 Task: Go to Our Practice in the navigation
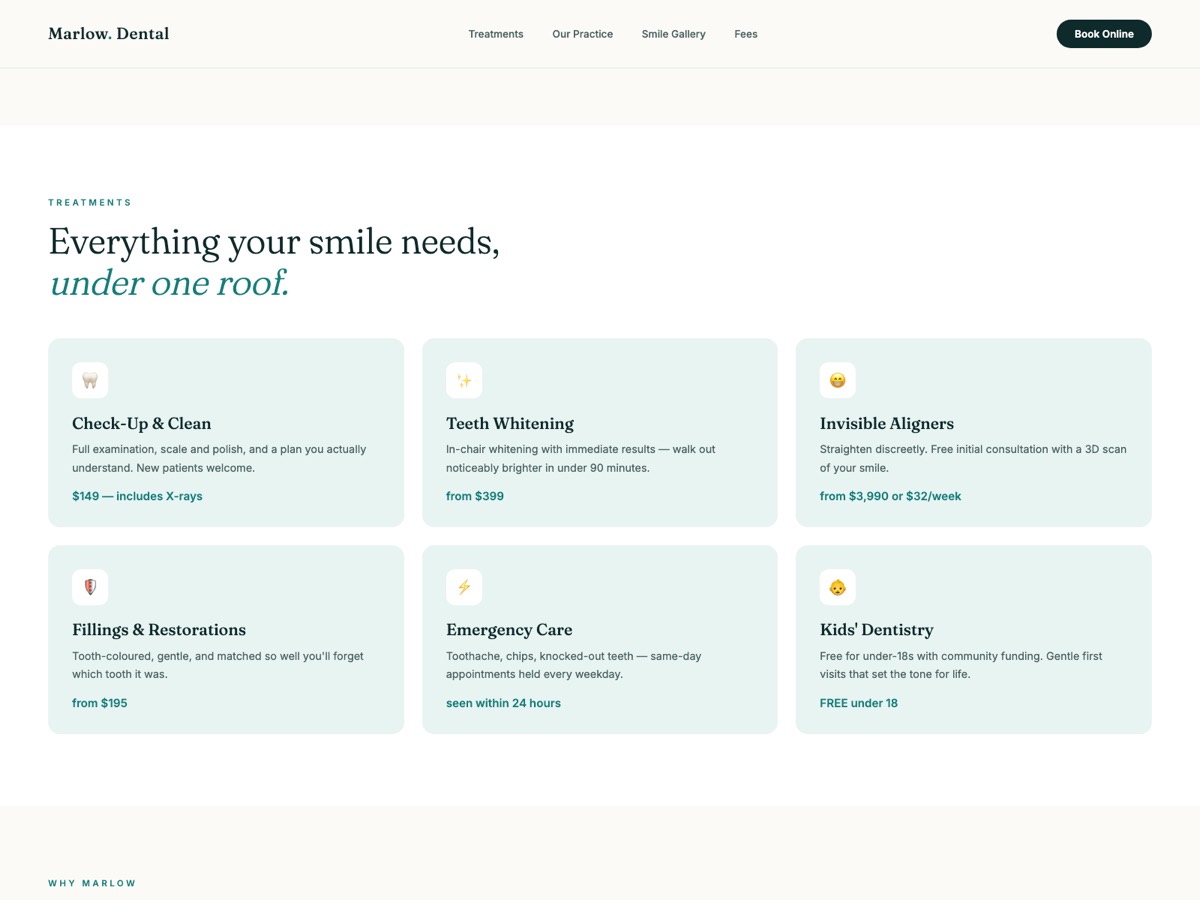point(583,34)
